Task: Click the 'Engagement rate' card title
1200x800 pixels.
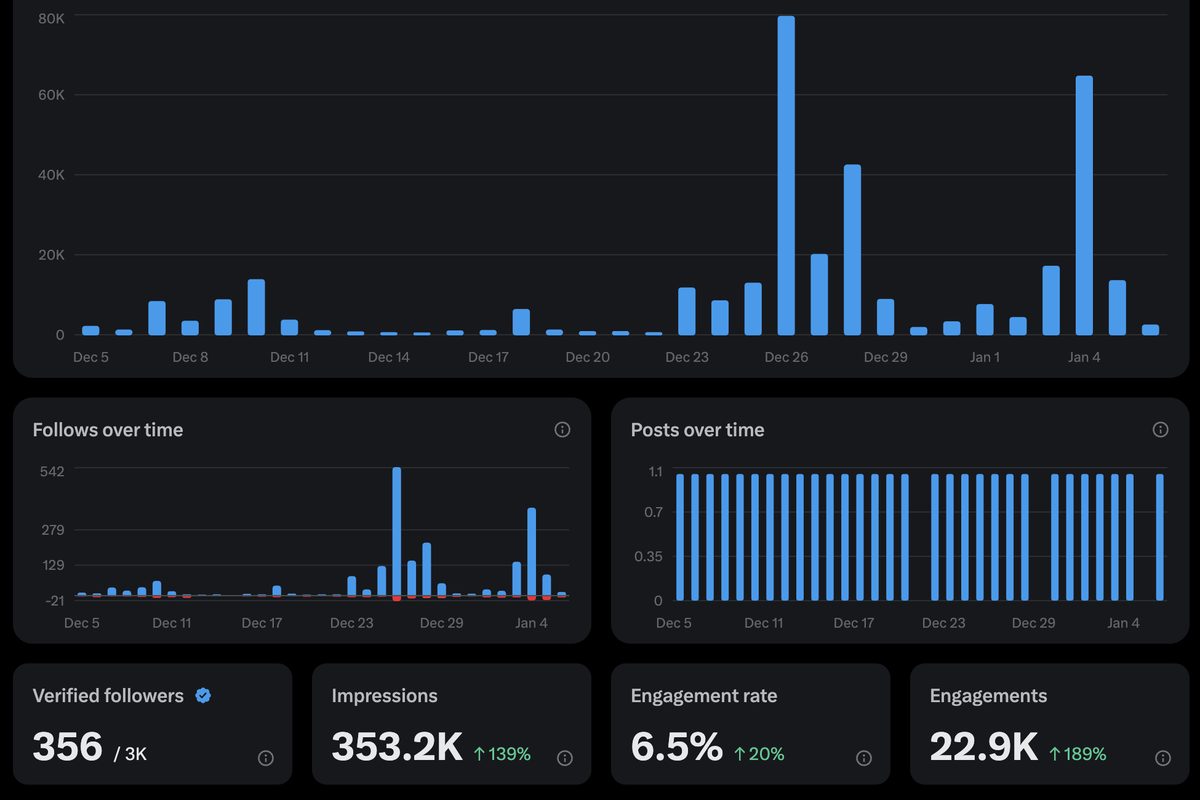Action: 704,696
